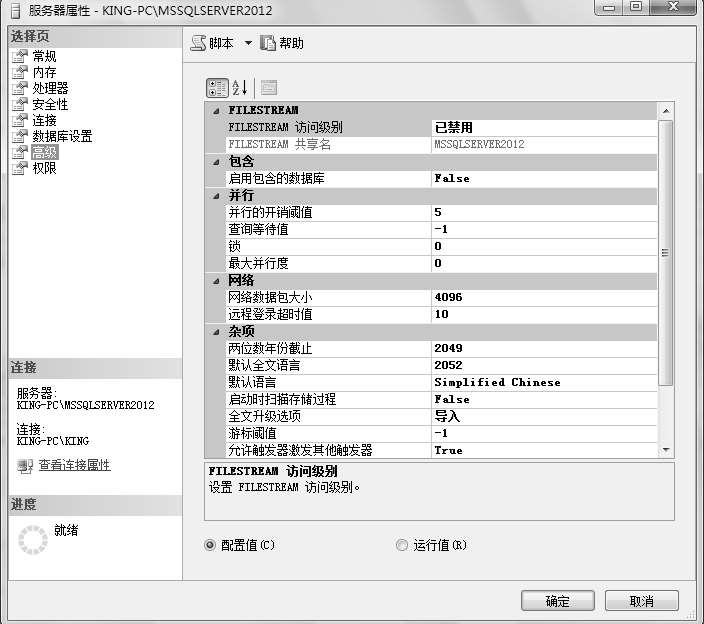
Task: Edit 锁 value field
Action: coord(544,246)
